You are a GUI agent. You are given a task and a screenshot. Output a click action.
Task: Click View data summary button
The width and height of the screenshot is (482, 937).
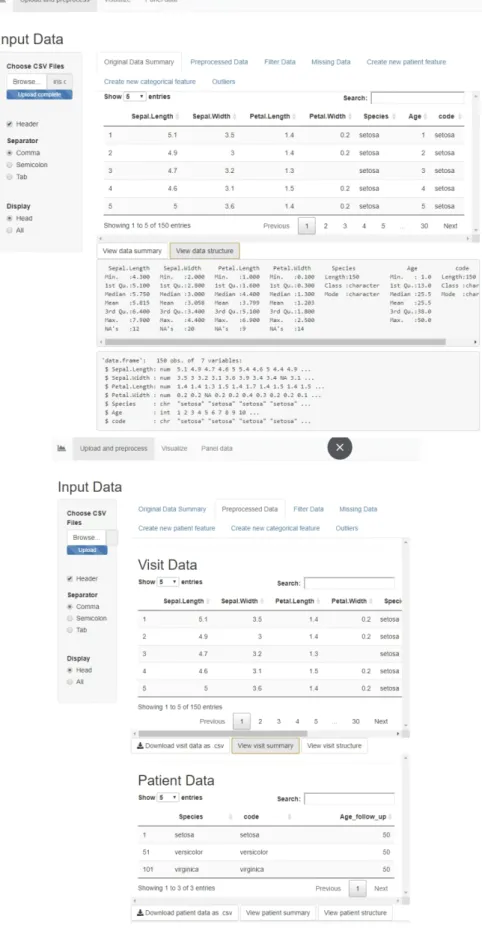132,251
